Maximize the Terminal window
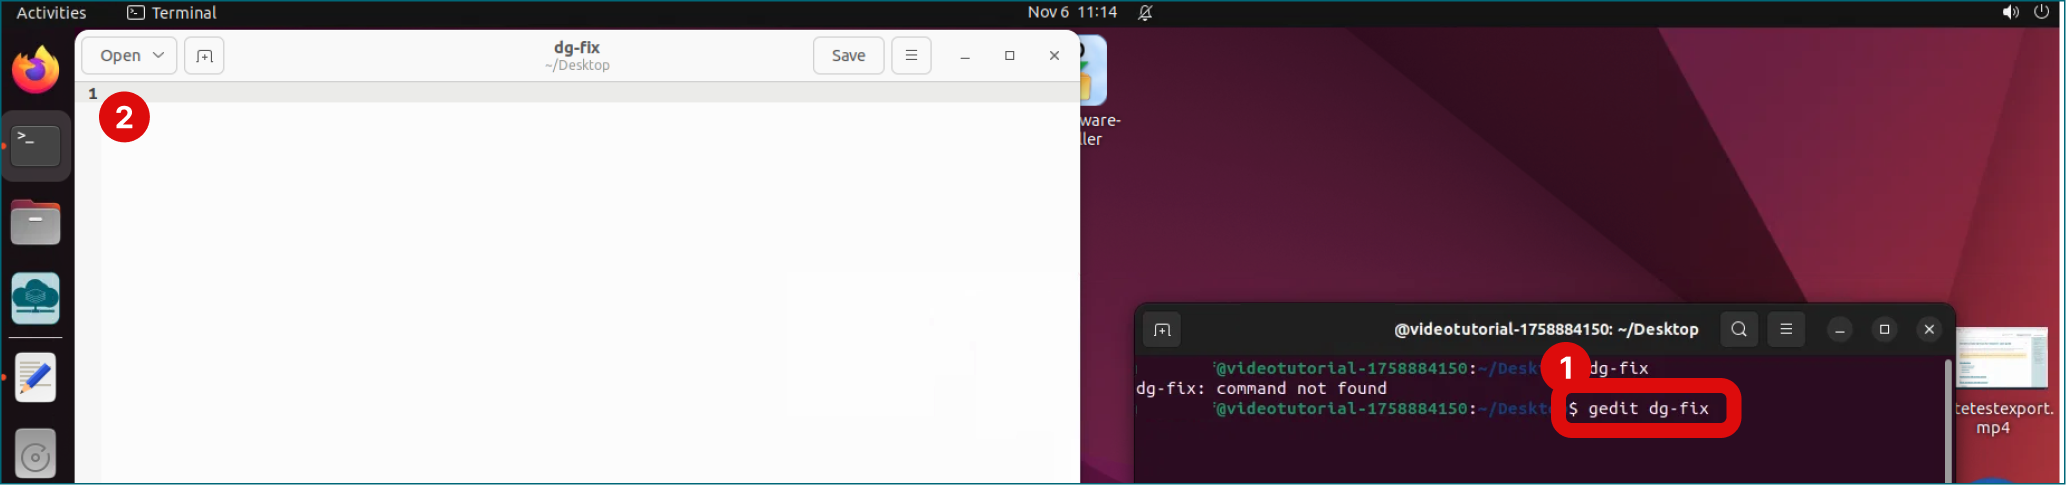2066x485 pixels. pyautogui.click(x=1885, y=329)
